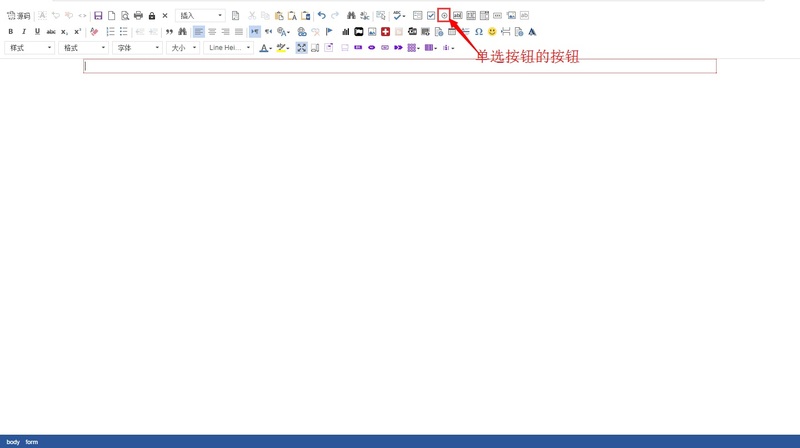Click the 源码 source button
This screenshot has width=800, height=448.
(18, 16)
